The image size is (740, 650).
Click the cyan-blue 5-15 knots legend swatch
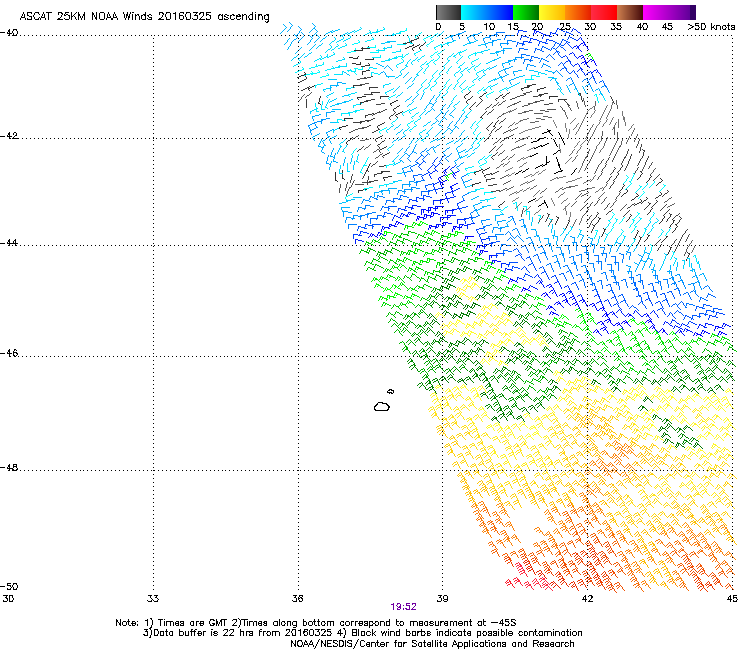487,12
